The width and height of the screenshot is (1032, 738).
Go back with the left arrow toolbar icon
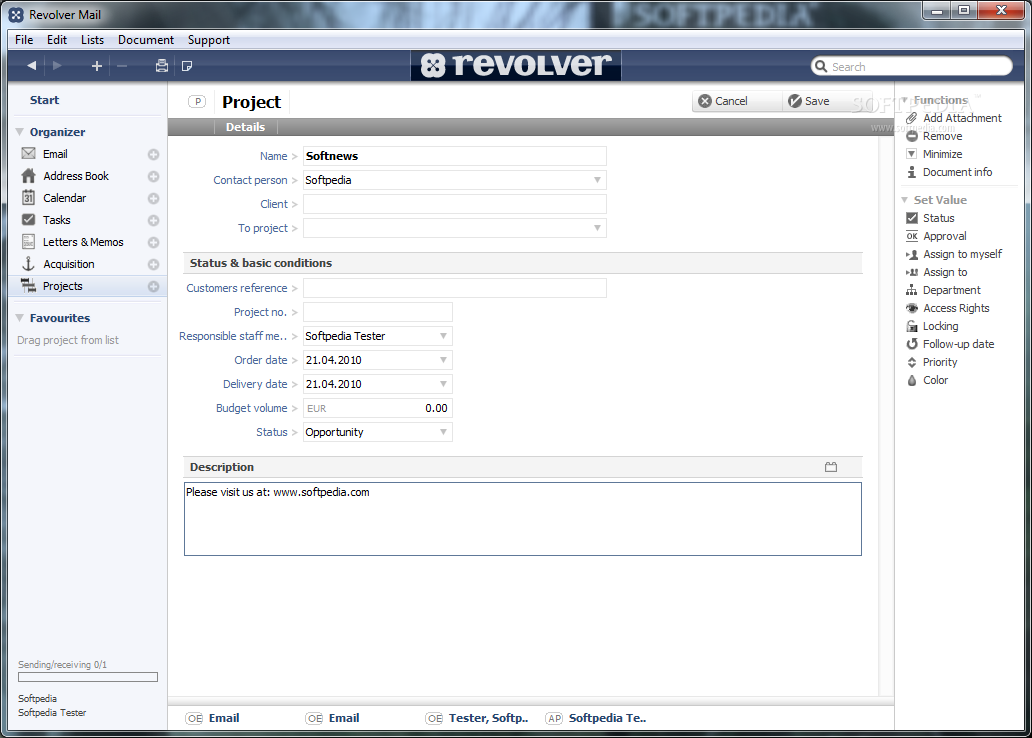(31, 66)
